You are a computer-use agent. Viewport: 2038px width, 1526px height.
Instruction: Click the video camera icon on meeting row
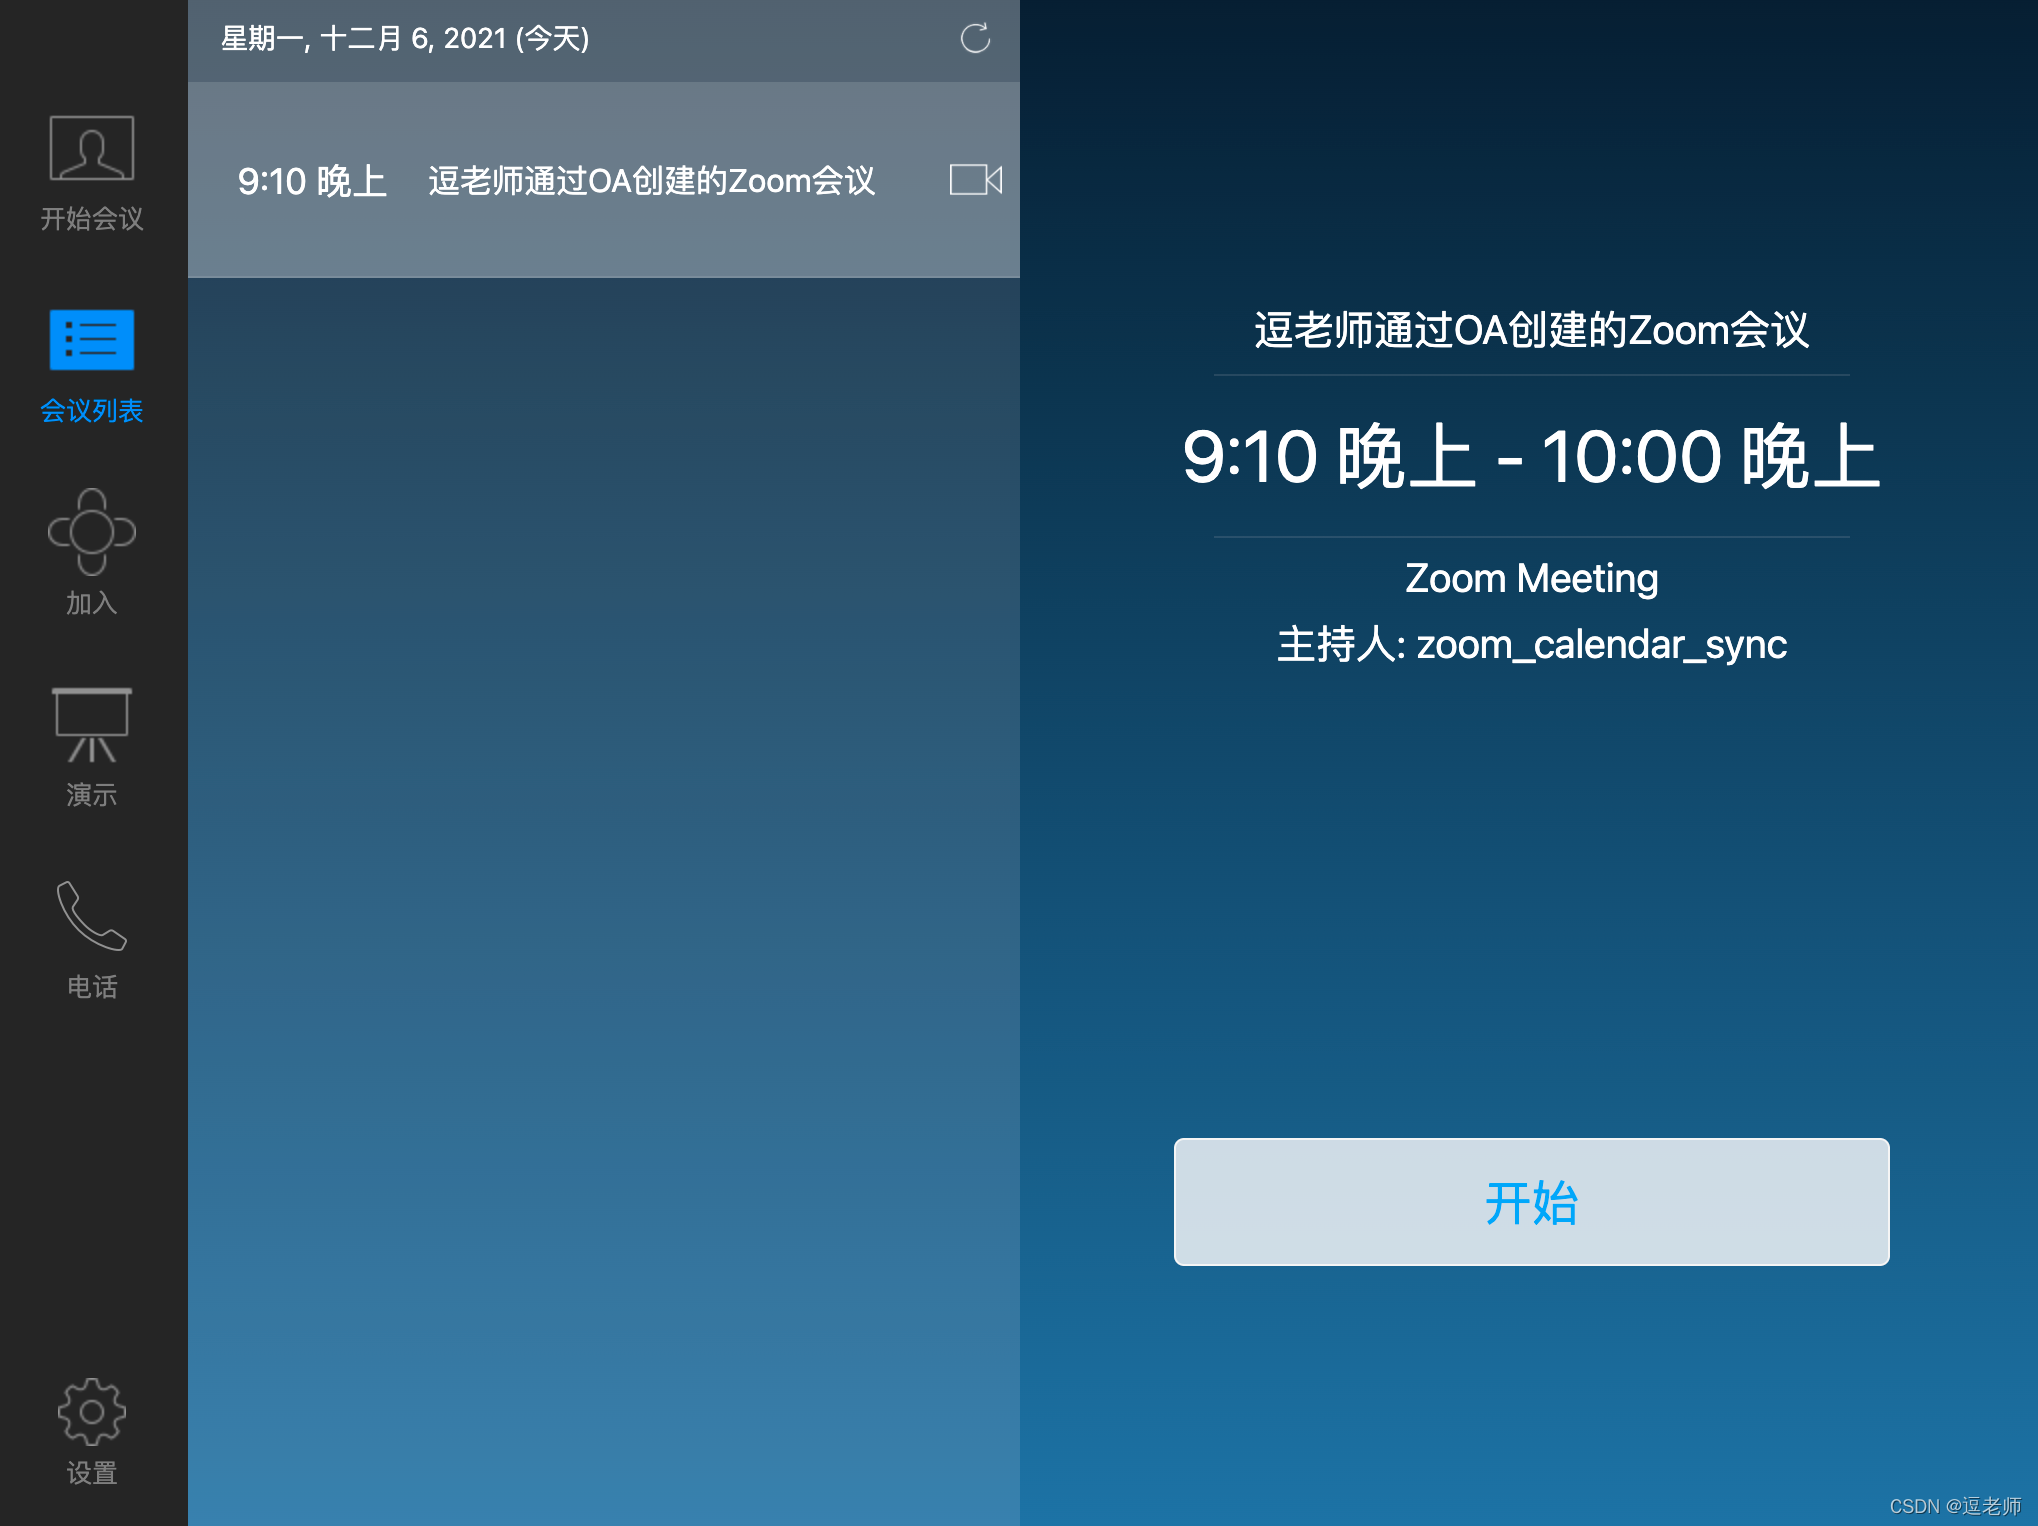pos(975,180)
